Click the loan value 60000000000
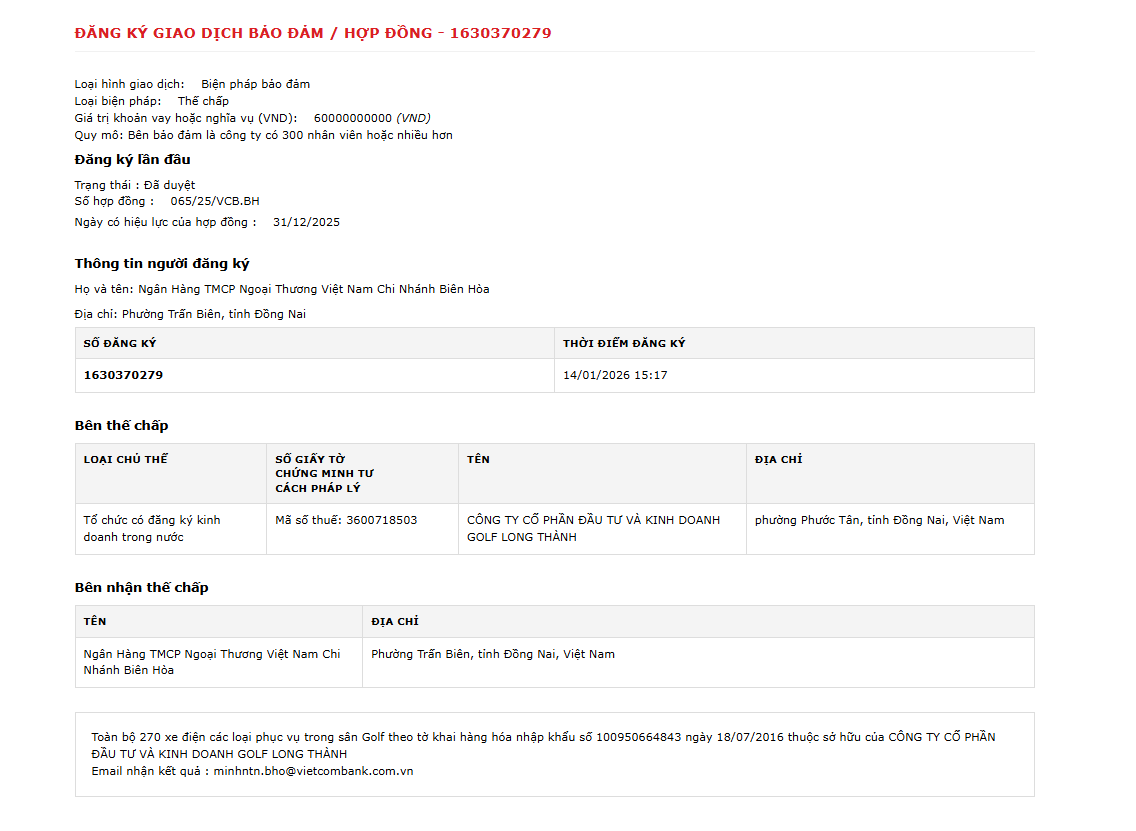This screenshot has height=831, width=1136. [353, 118]
